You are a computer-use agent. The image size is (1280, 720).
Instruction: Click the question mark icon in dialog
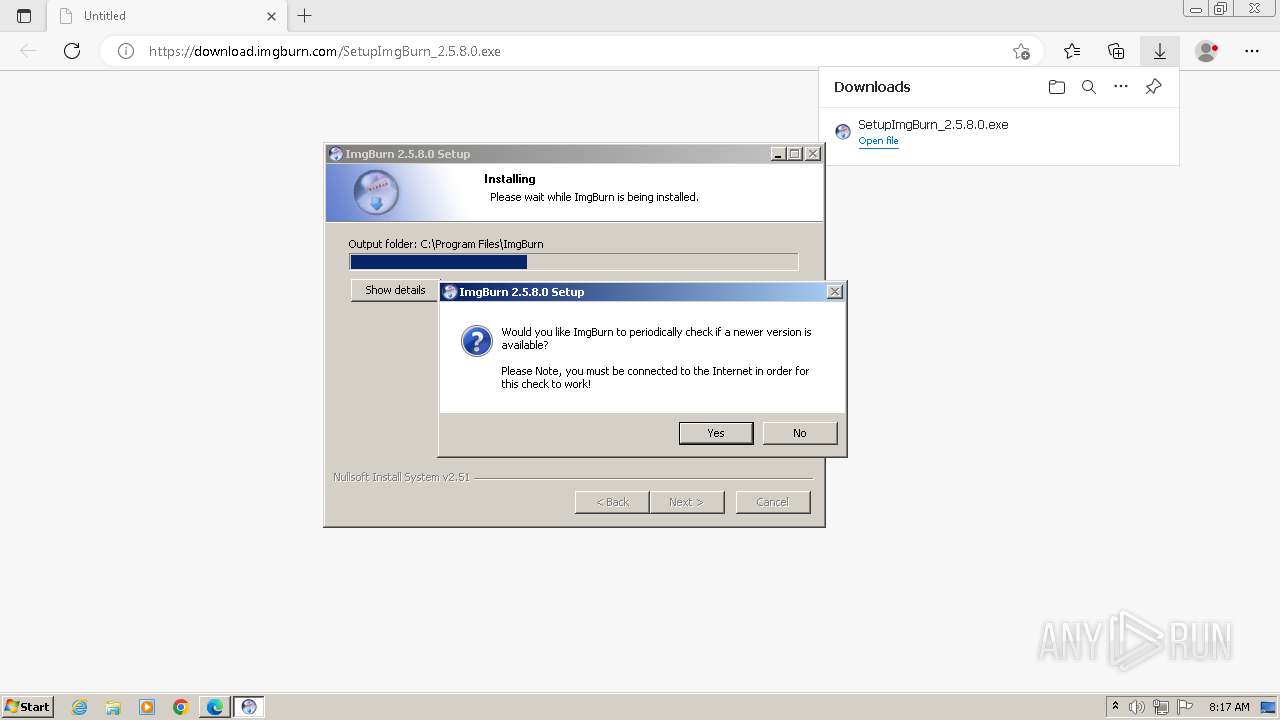[477, 341]
